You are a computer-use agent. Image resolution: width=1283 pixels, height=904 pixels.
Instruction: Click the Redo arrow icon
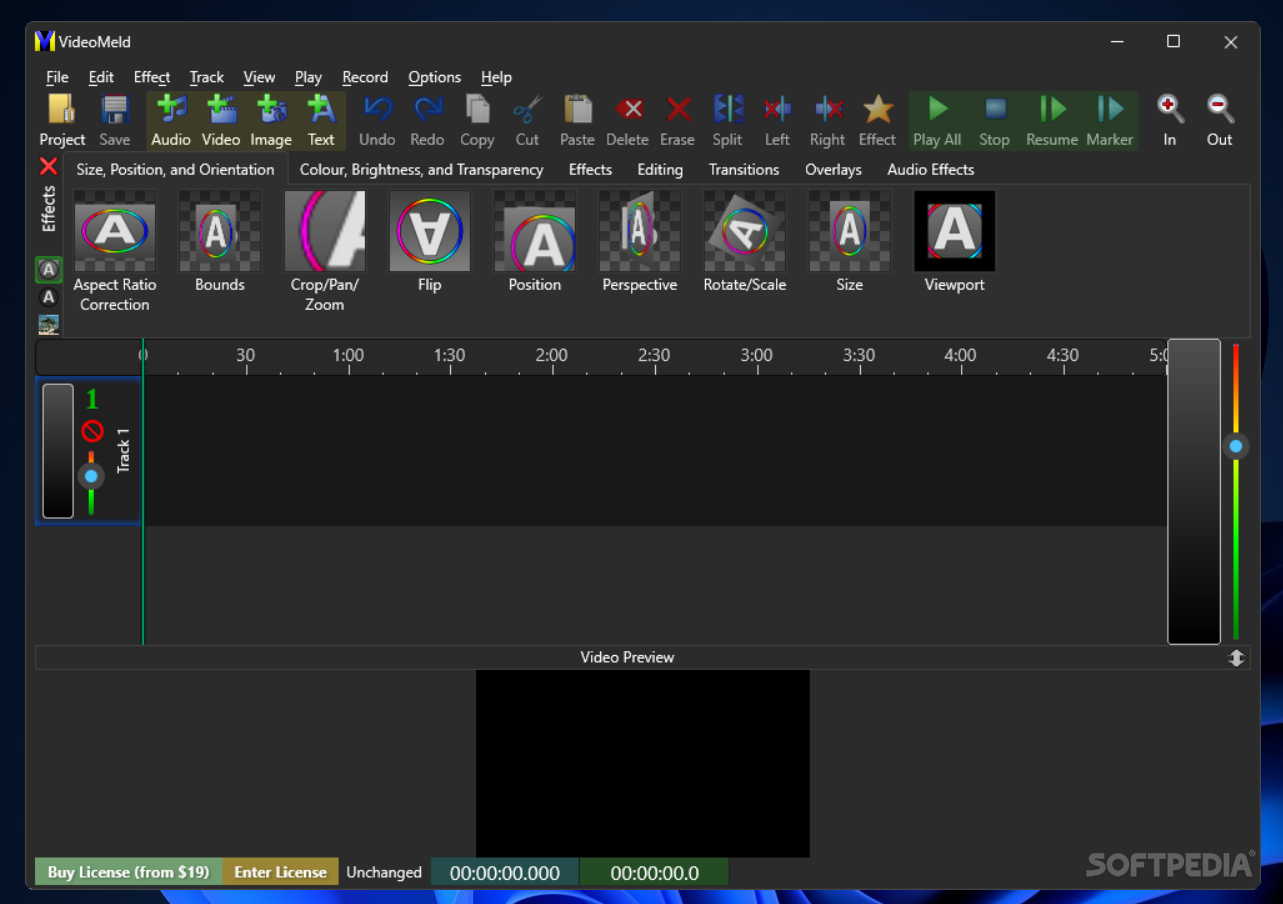(428, 109)
